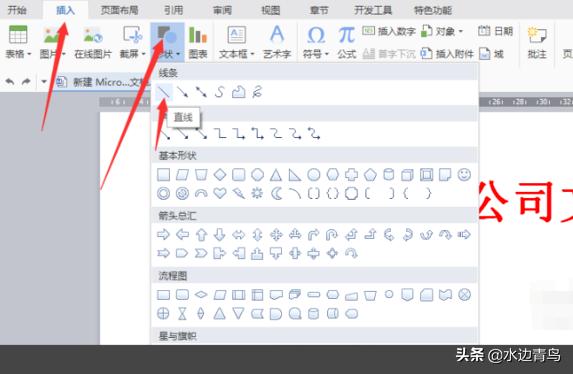Viewport: 573px width, 374px height.
Task: Select the cylinder in 基本形状
Action: [x=389, y=175]
